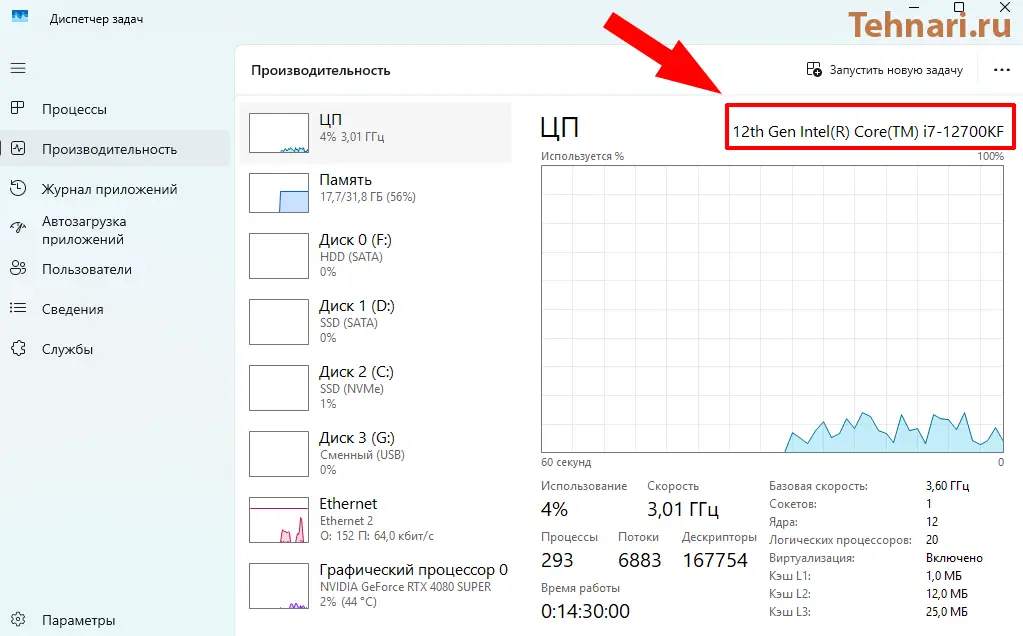Select the Графический процессор 0 graph thumbnail
The width and height of the screenshot is (1023, 636).
coord(279,586)
